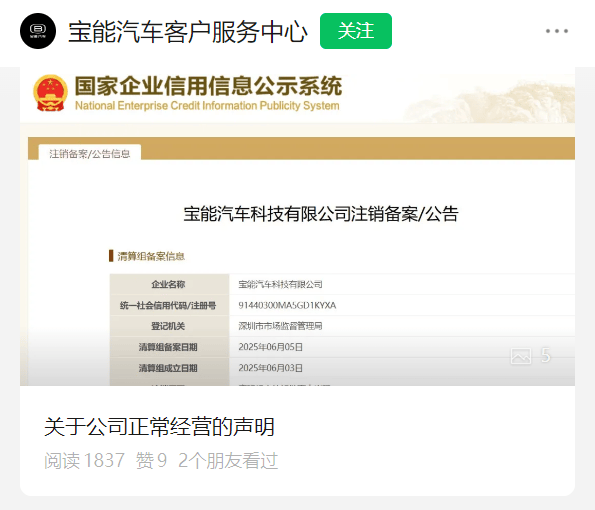Open the article 关于公司正常经营的声明
This screenshot has width=595, height=510.
[159, 427]
